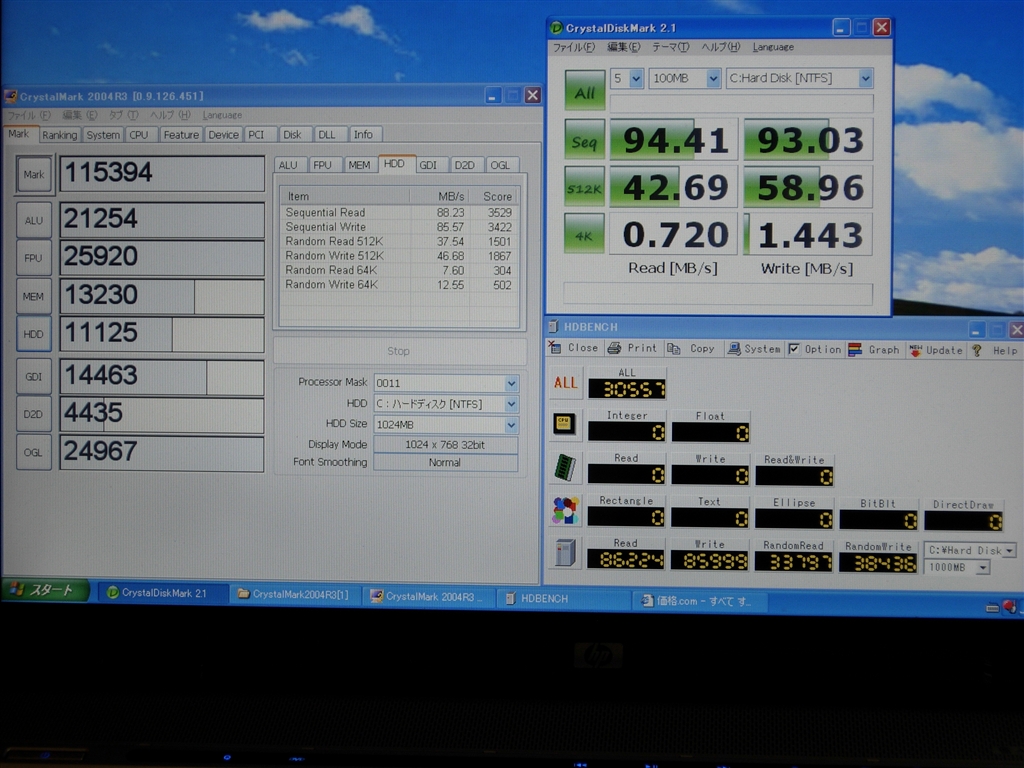Open the Graph view in HDBENCH

click(x=874, y=350)
